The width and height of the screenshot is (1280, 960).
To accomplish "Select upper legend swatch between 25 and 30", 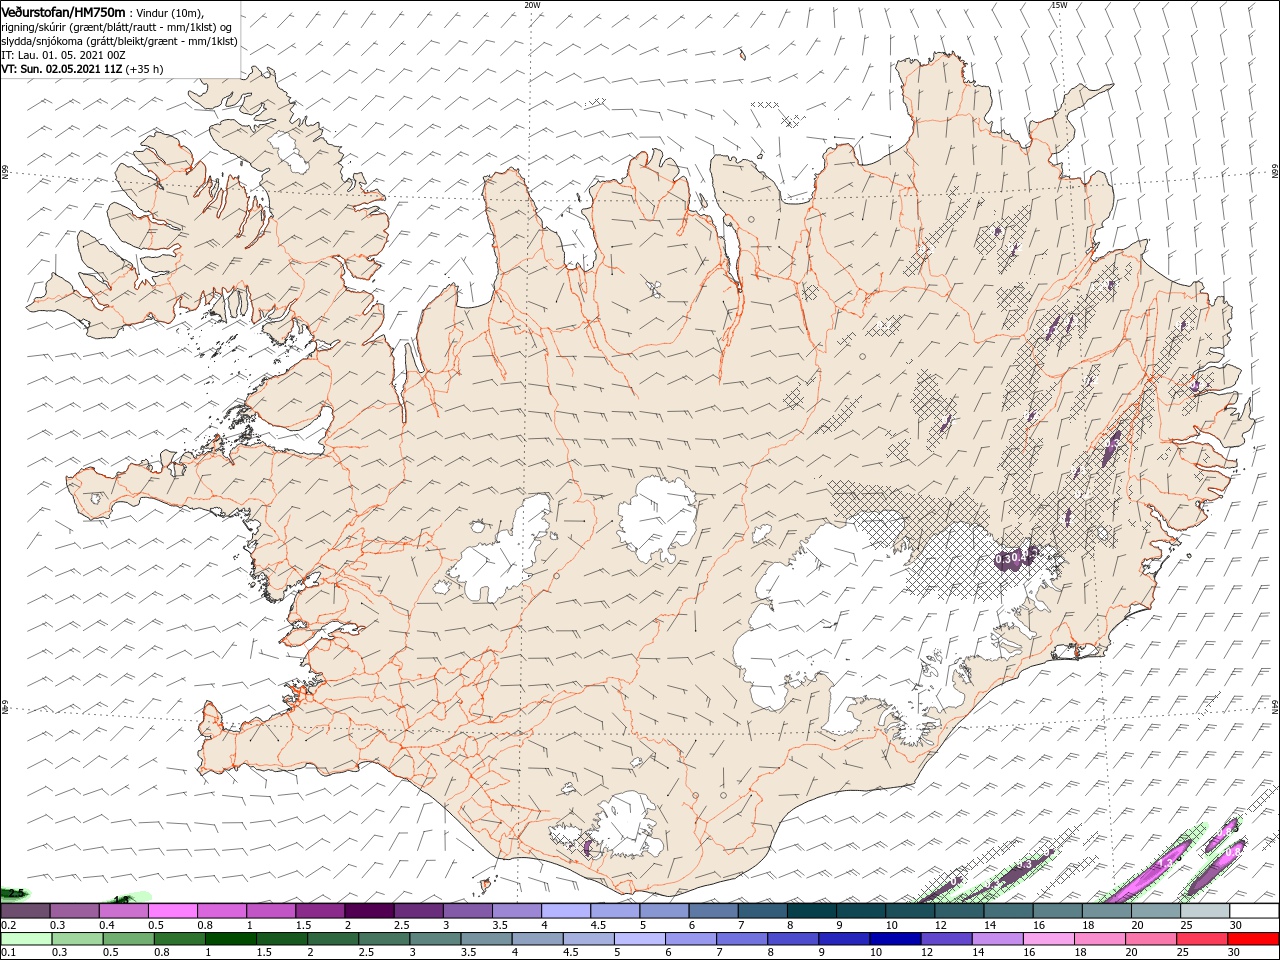I will (1205, 911).
